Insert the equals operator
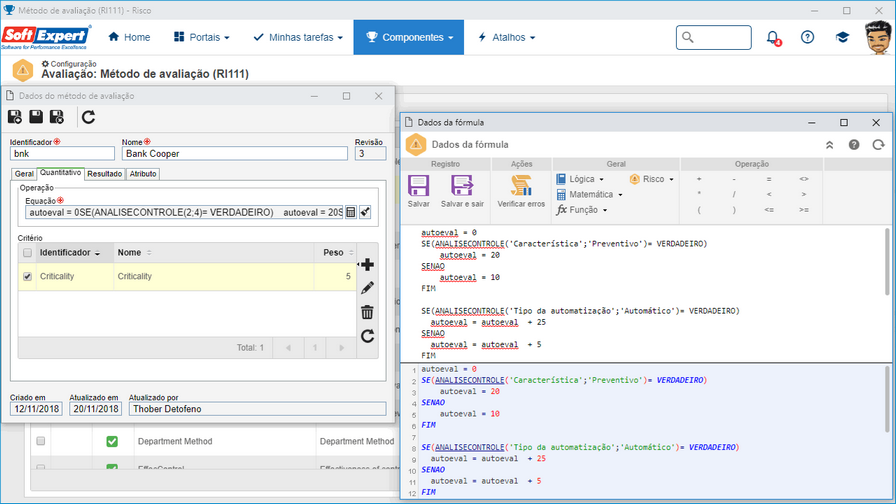 coord(769,179)
